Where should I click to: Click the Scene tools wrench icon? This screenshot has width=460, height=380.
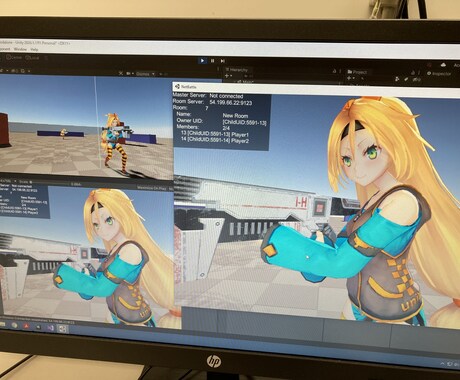pos(121,73)
